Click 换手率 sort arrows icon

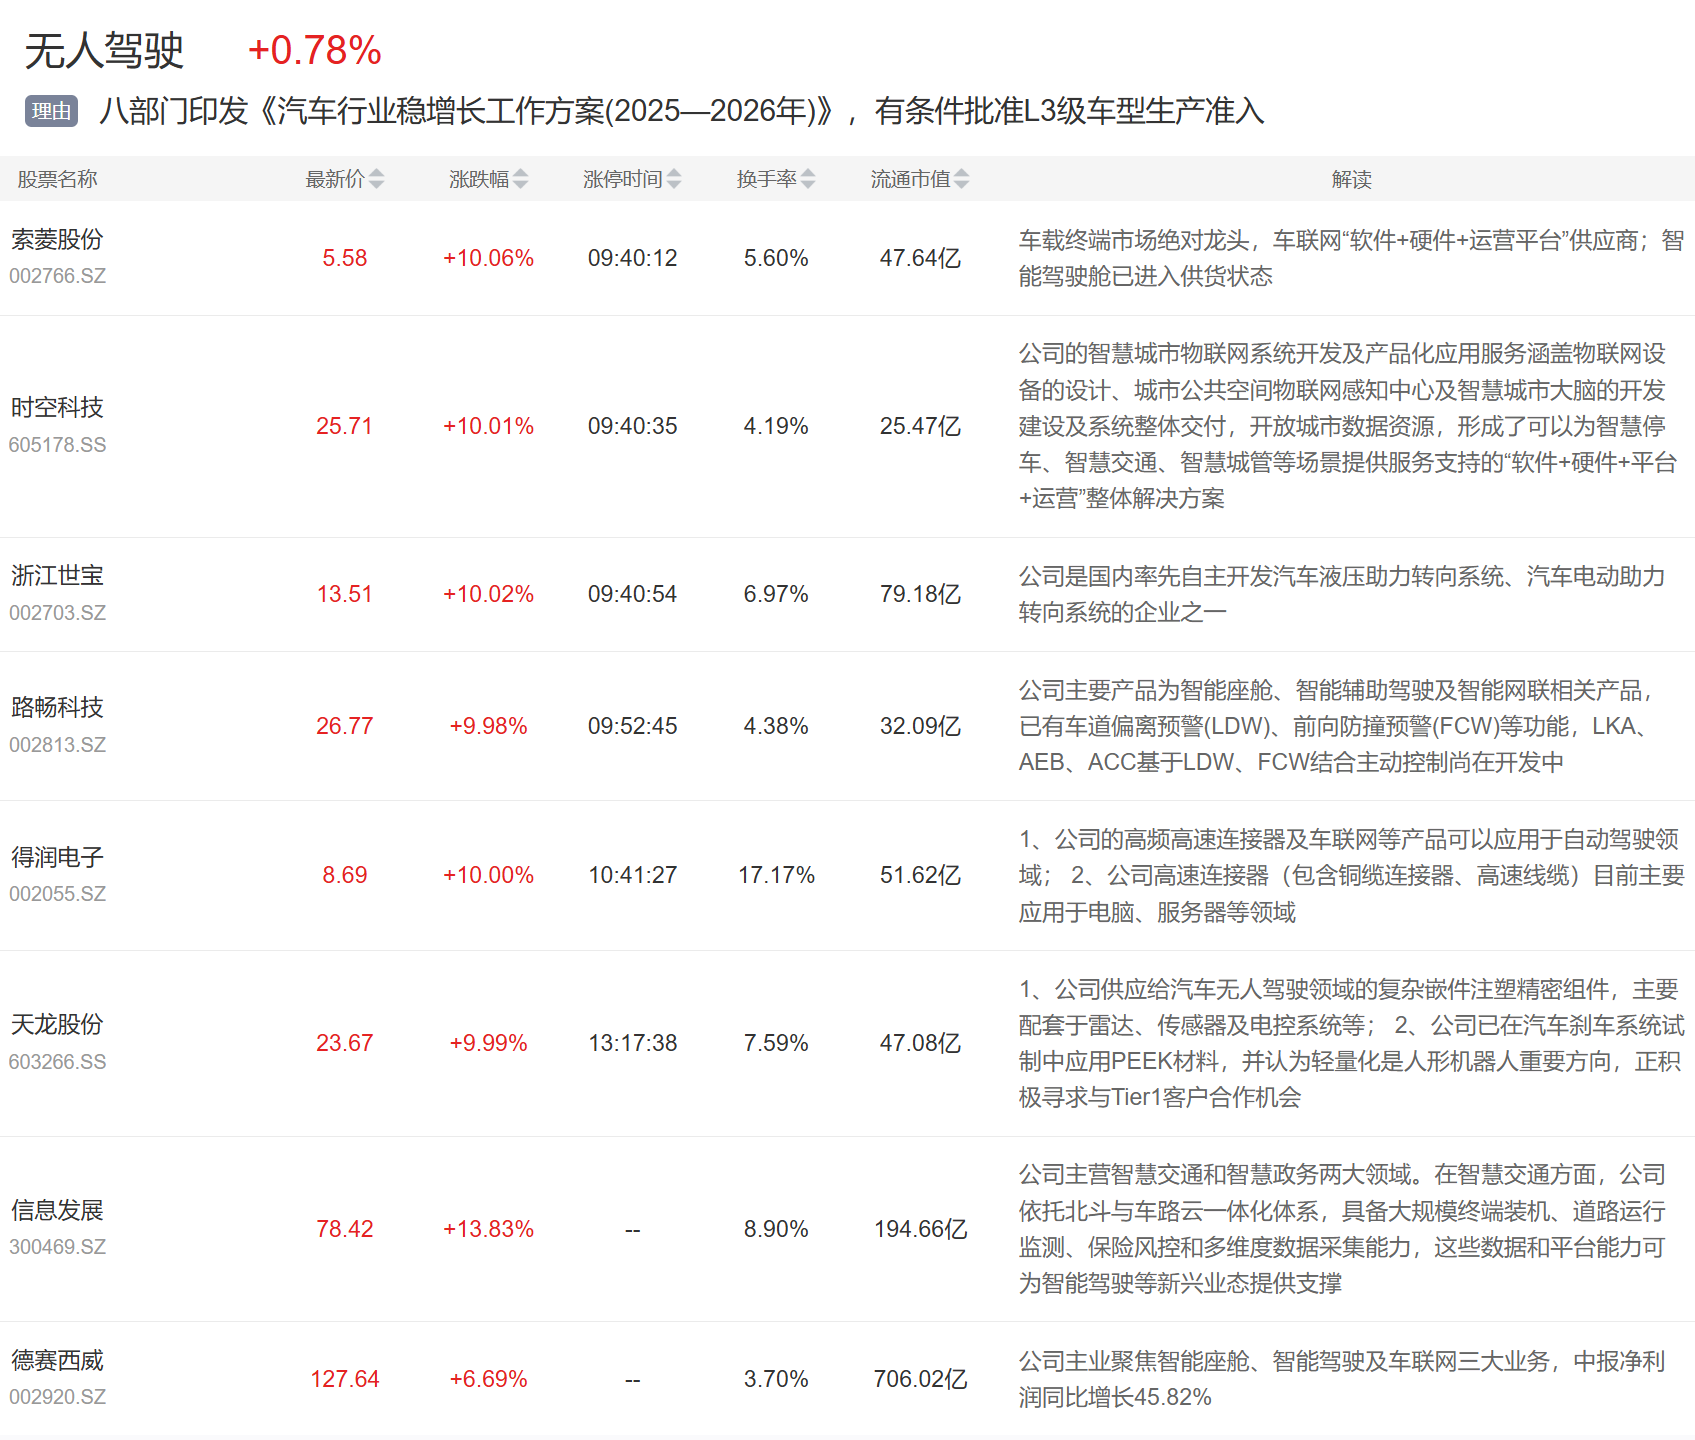pos(808,179)
